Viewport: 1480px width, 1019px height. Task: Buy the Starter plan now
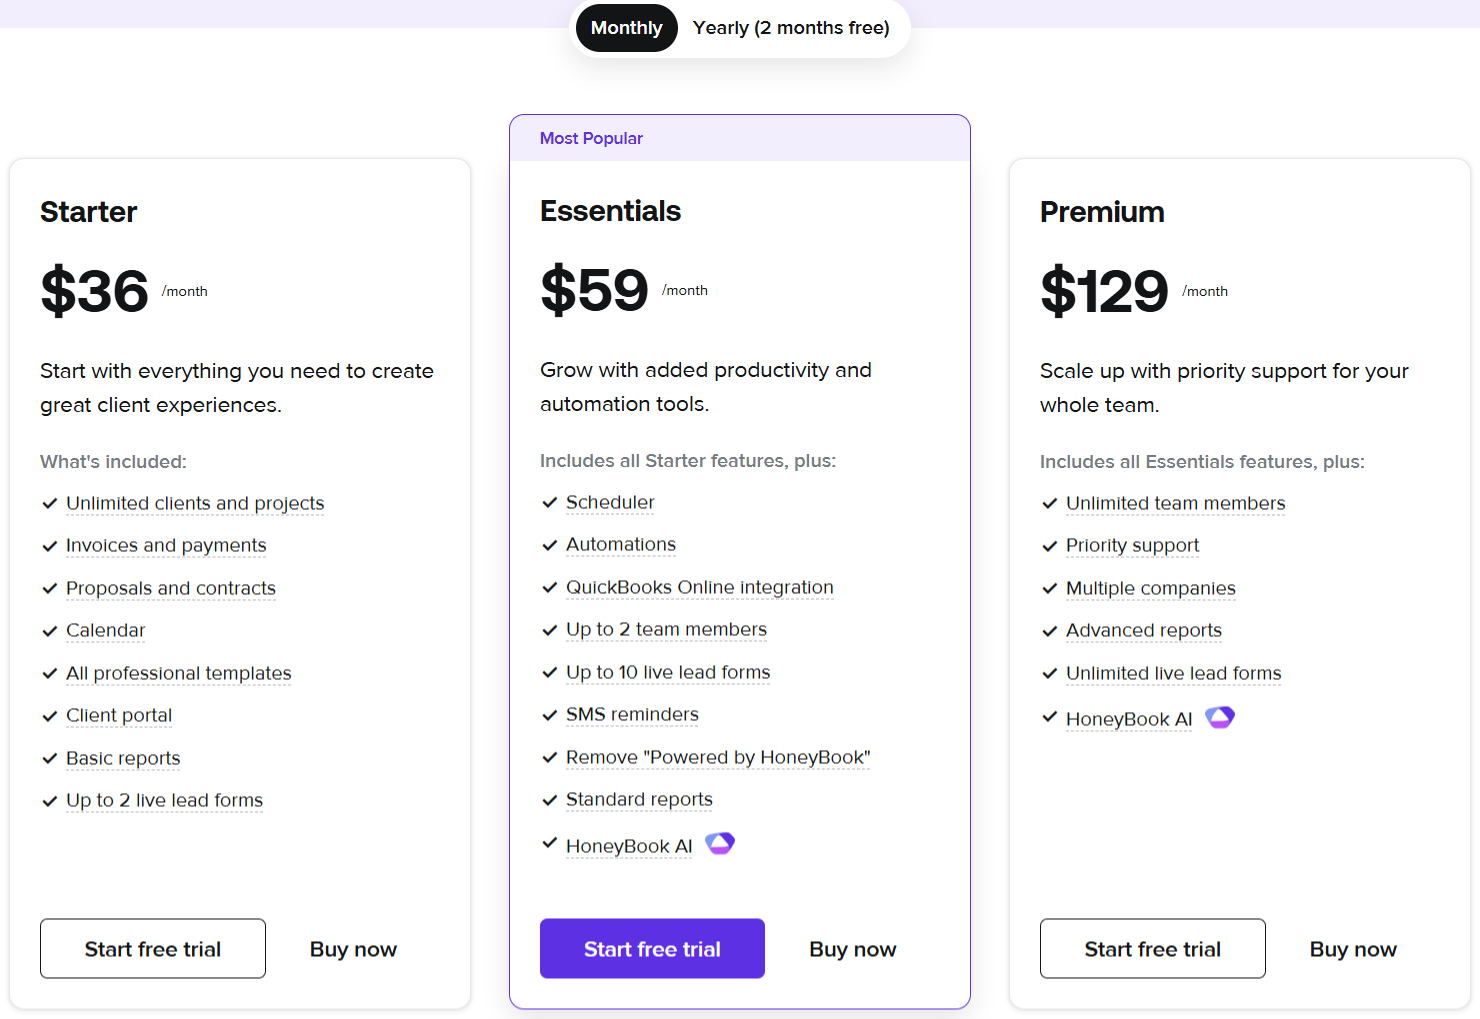[x=353, y=949]
